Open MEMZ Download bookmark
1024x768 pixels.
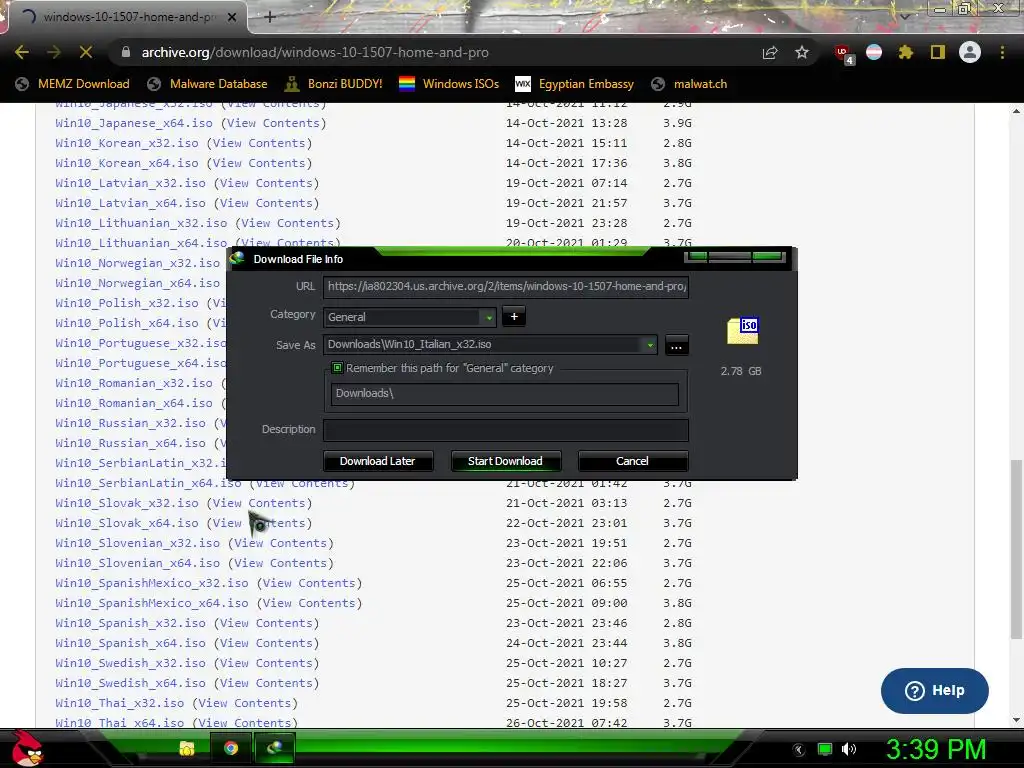[x=72, y=84]
